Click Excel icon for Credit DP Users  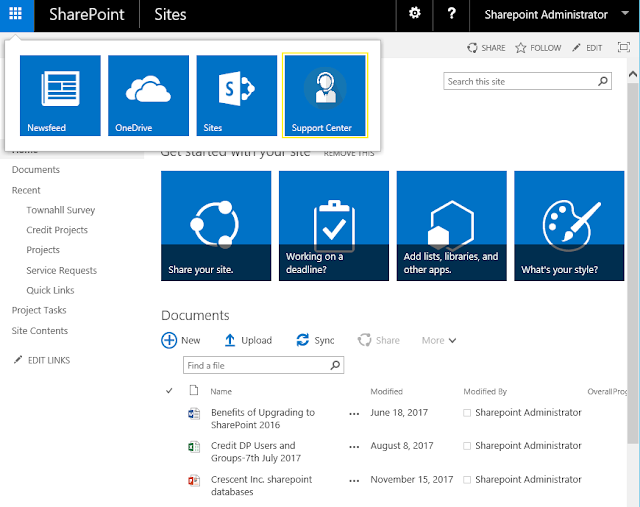(194, 447)
